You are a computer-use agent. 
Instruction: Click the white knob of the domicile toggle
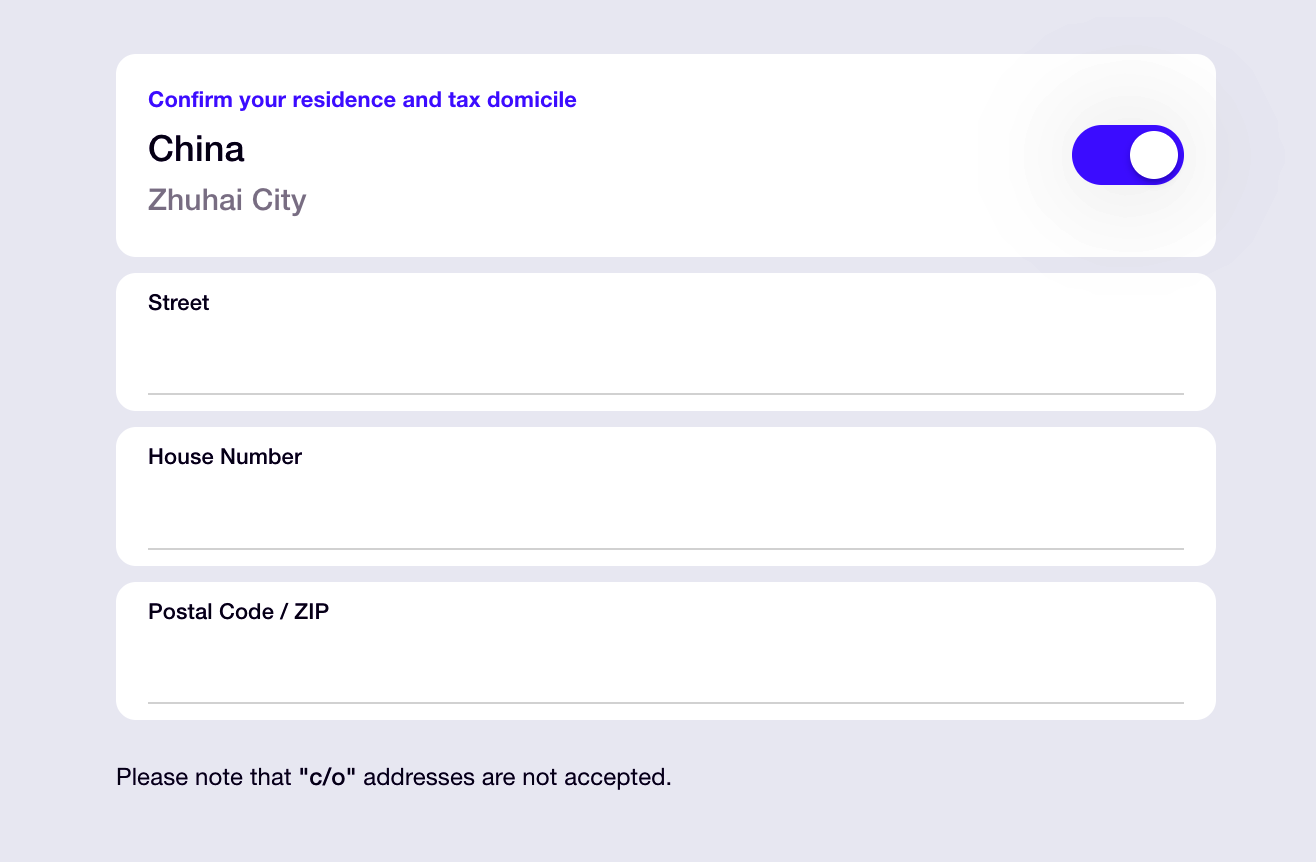coord(1154,155)
